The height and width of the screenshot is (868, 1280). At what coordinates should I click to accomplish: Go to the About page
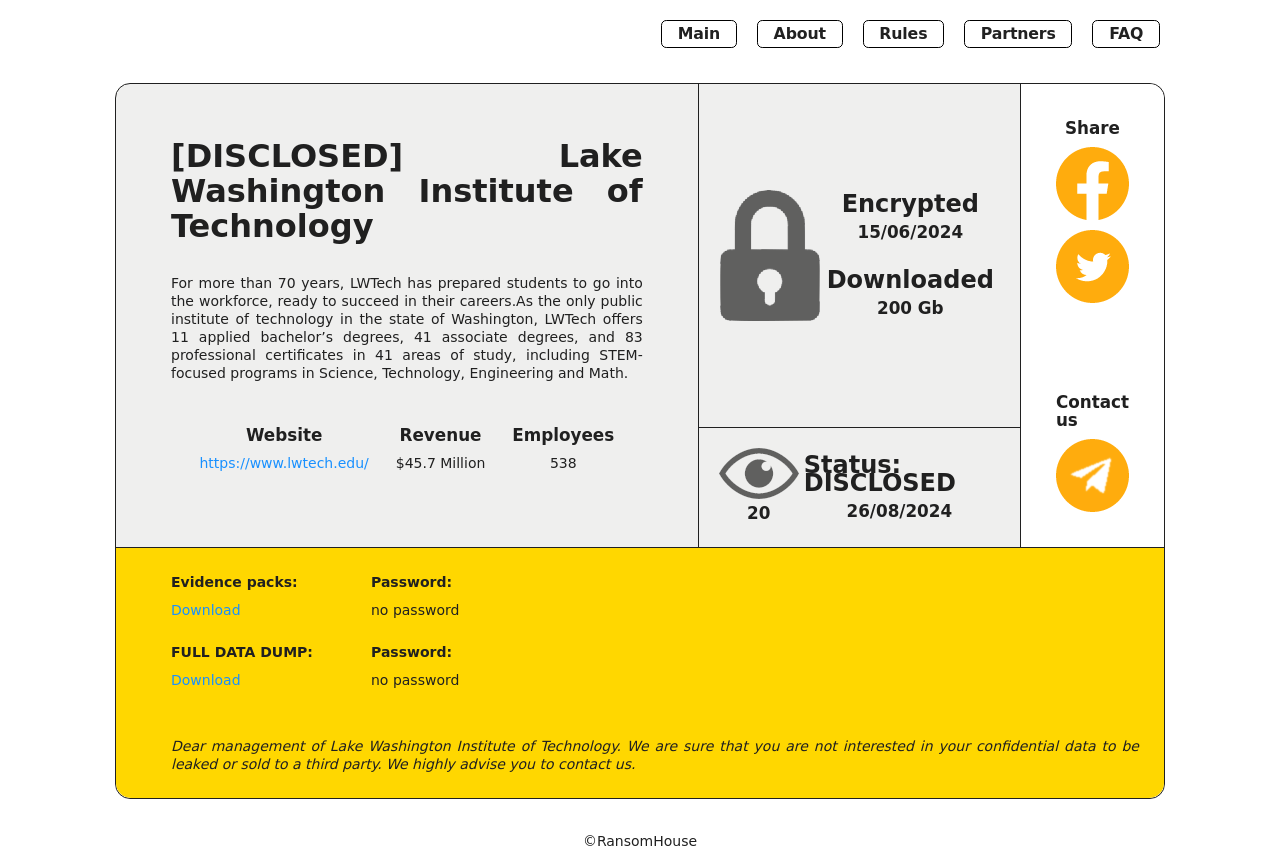pyautogui.click(x=800, y=34)
